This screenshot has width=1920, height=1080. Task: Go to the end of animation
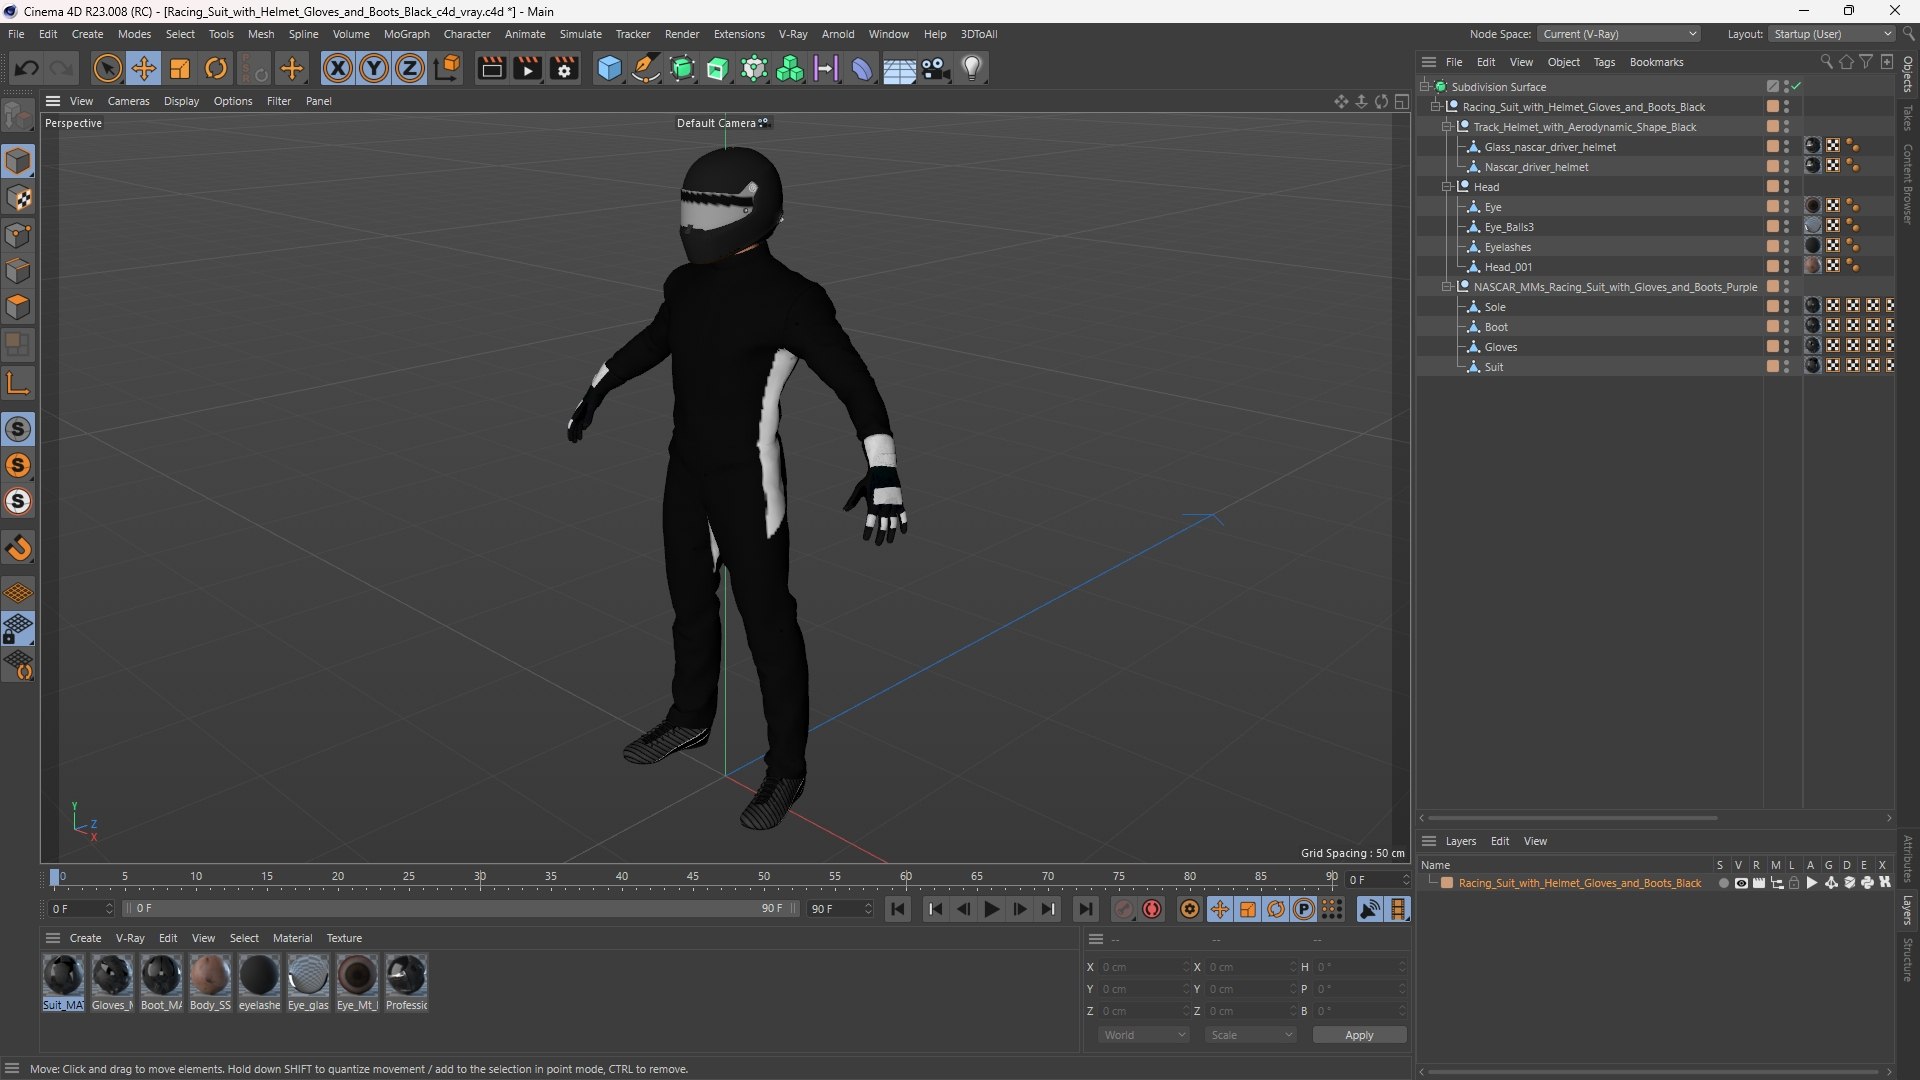click(x=1085, y=909)
